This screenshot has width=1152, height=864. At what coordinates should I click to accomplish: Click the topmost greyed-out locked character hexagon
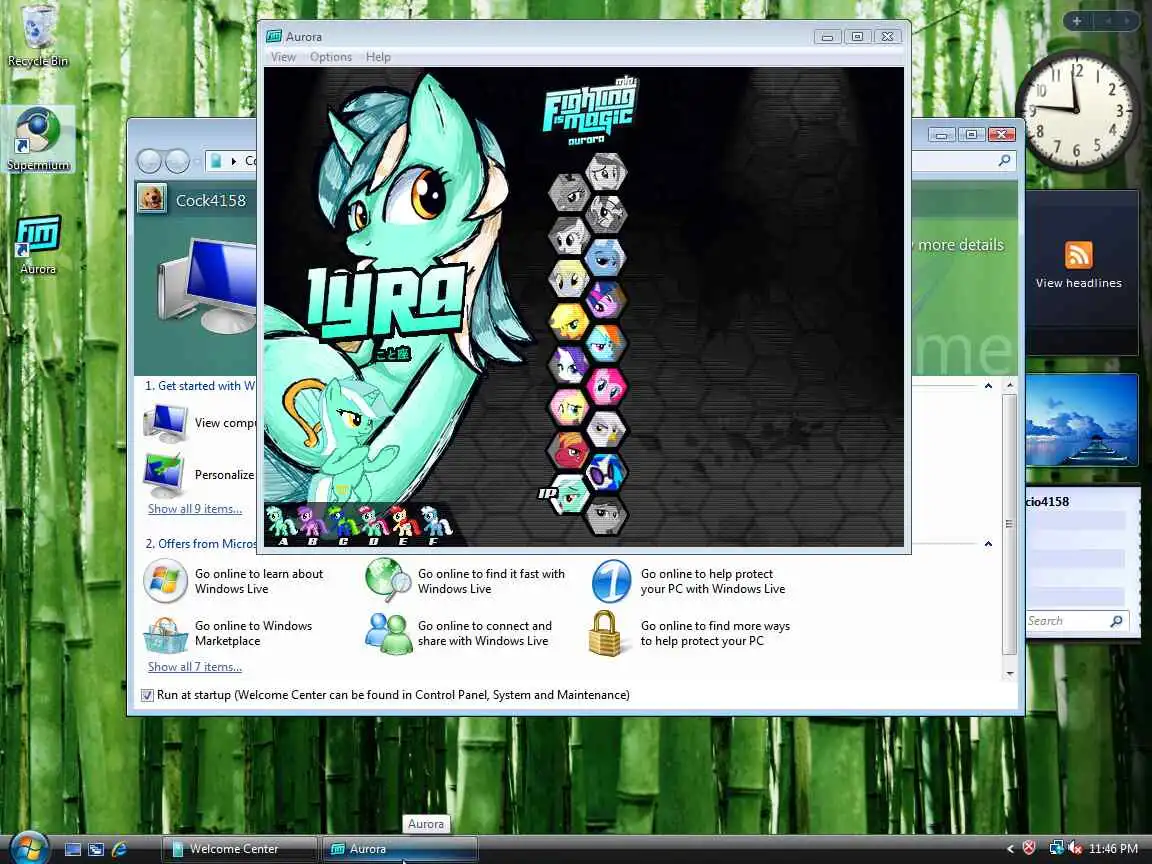pos(606,172)
